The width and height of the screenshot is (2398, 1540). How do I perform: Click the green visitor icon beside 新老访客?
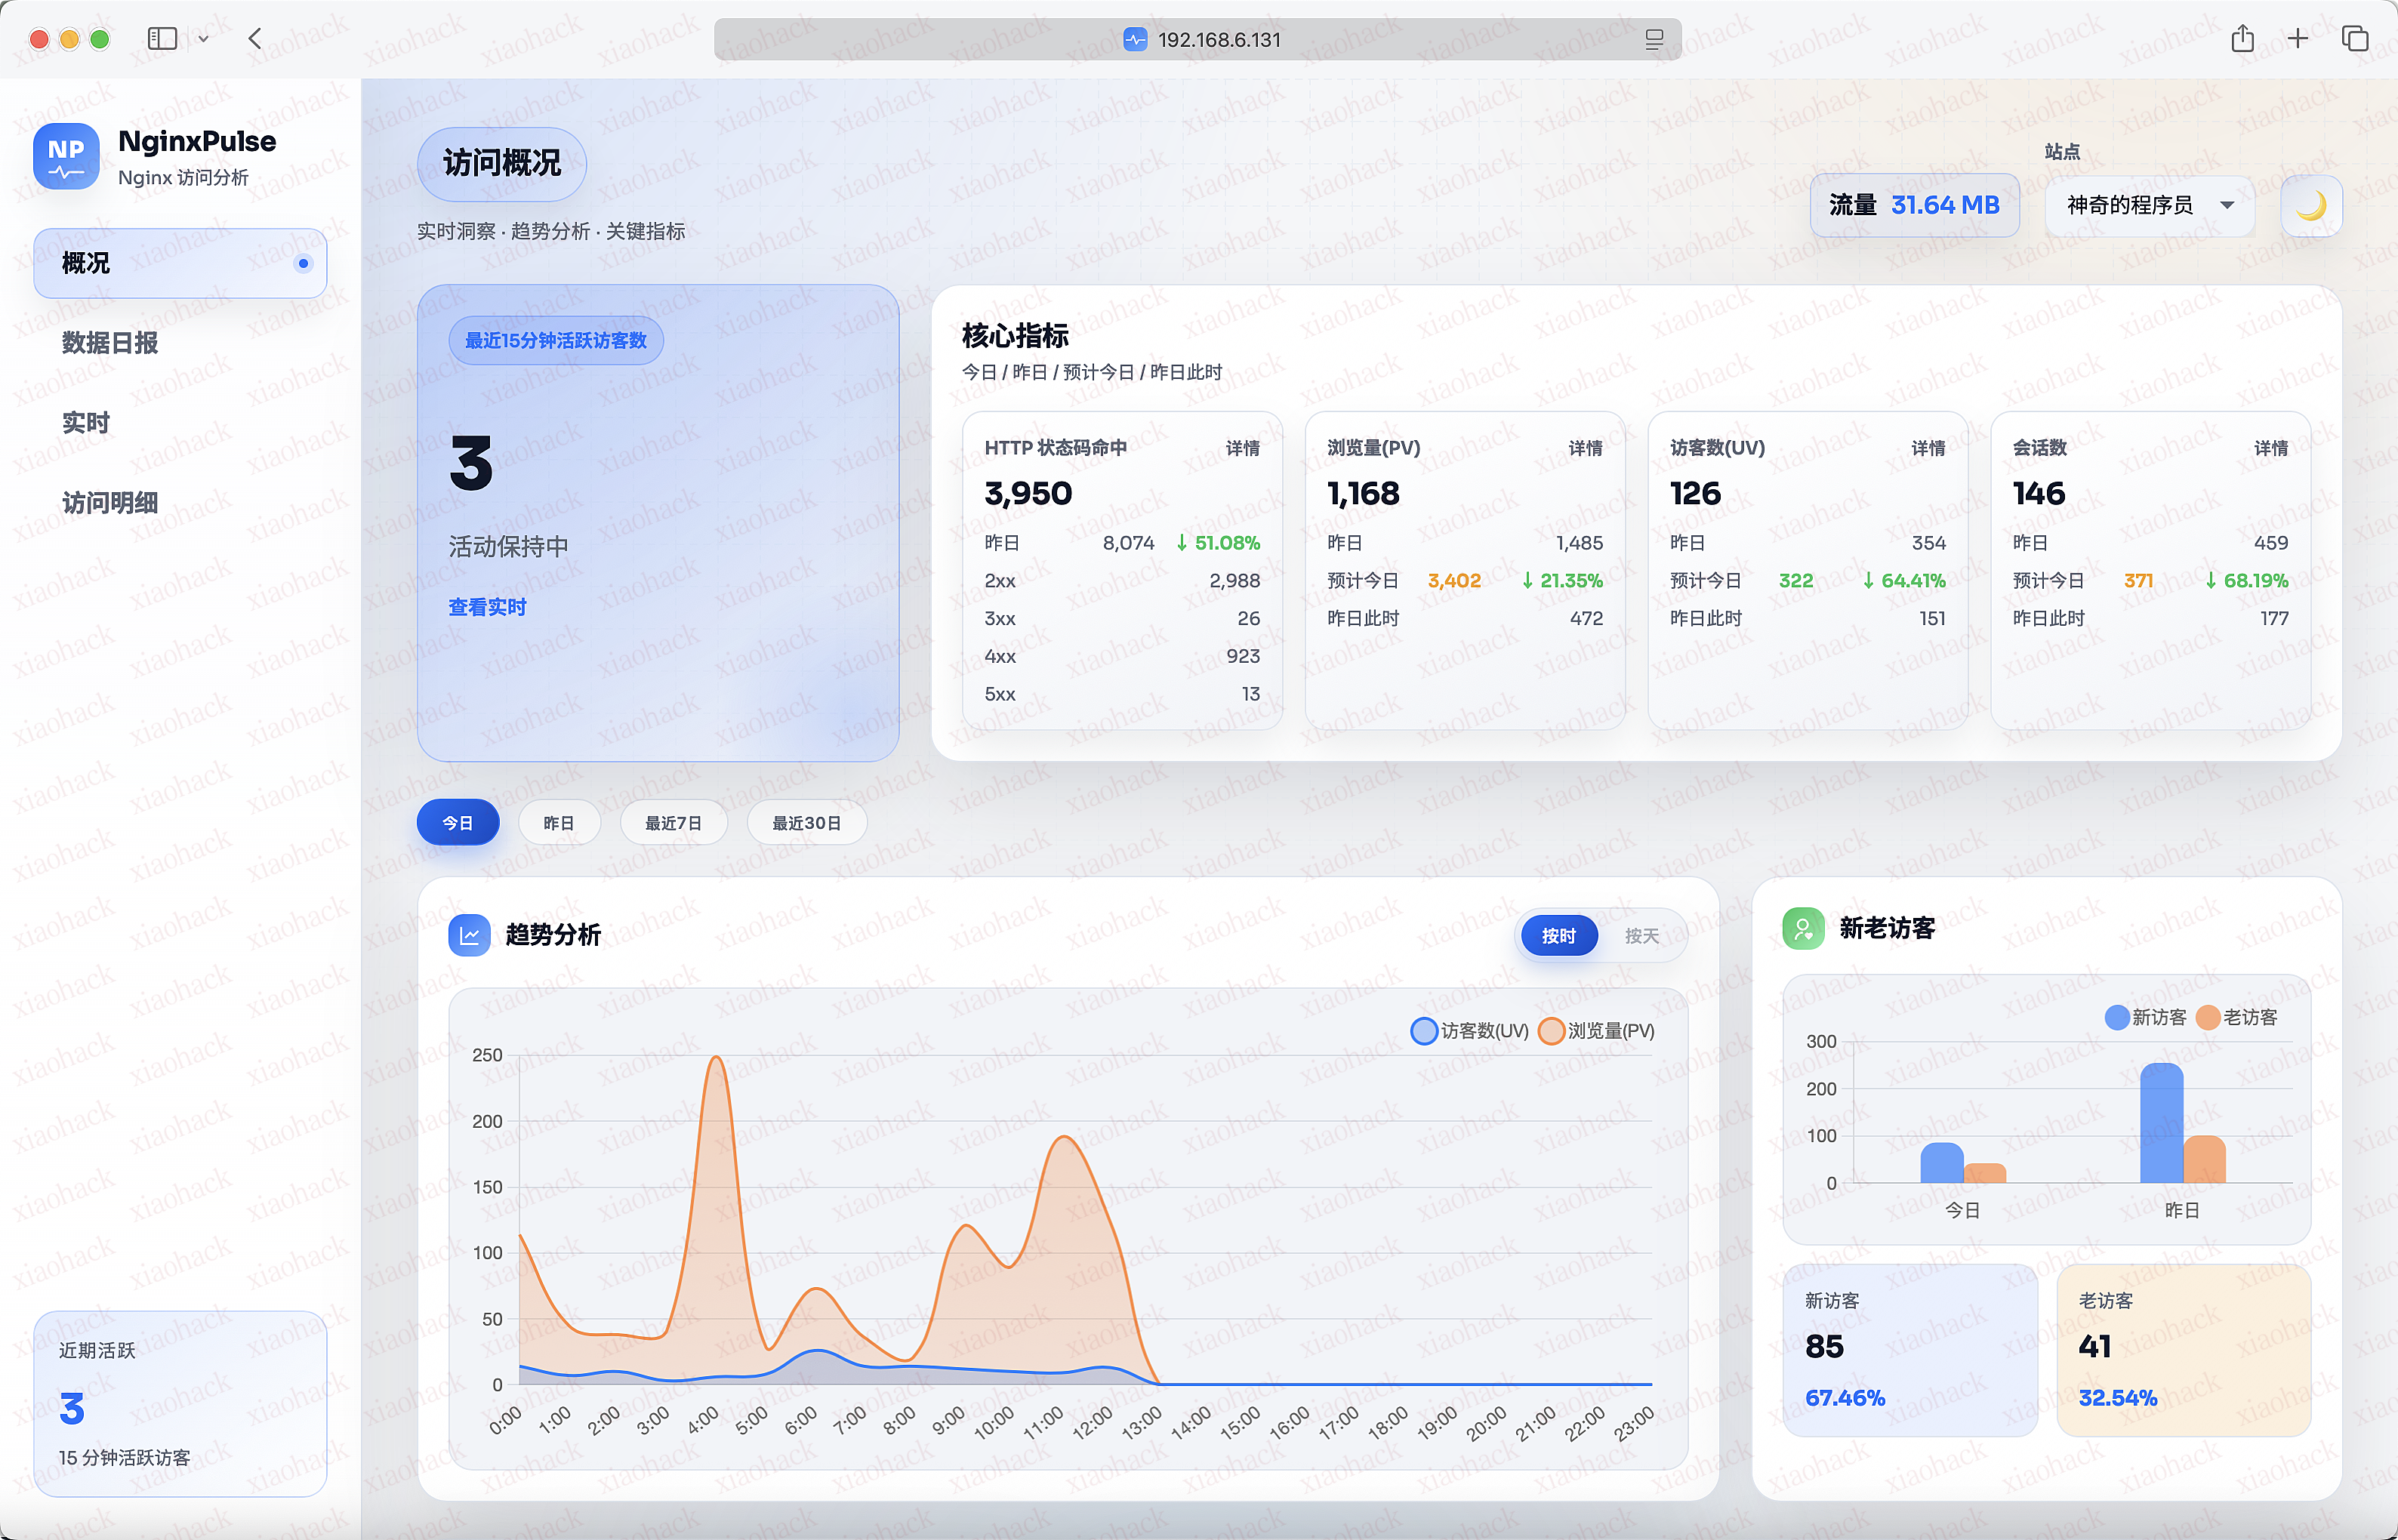tap(1803, 928)
